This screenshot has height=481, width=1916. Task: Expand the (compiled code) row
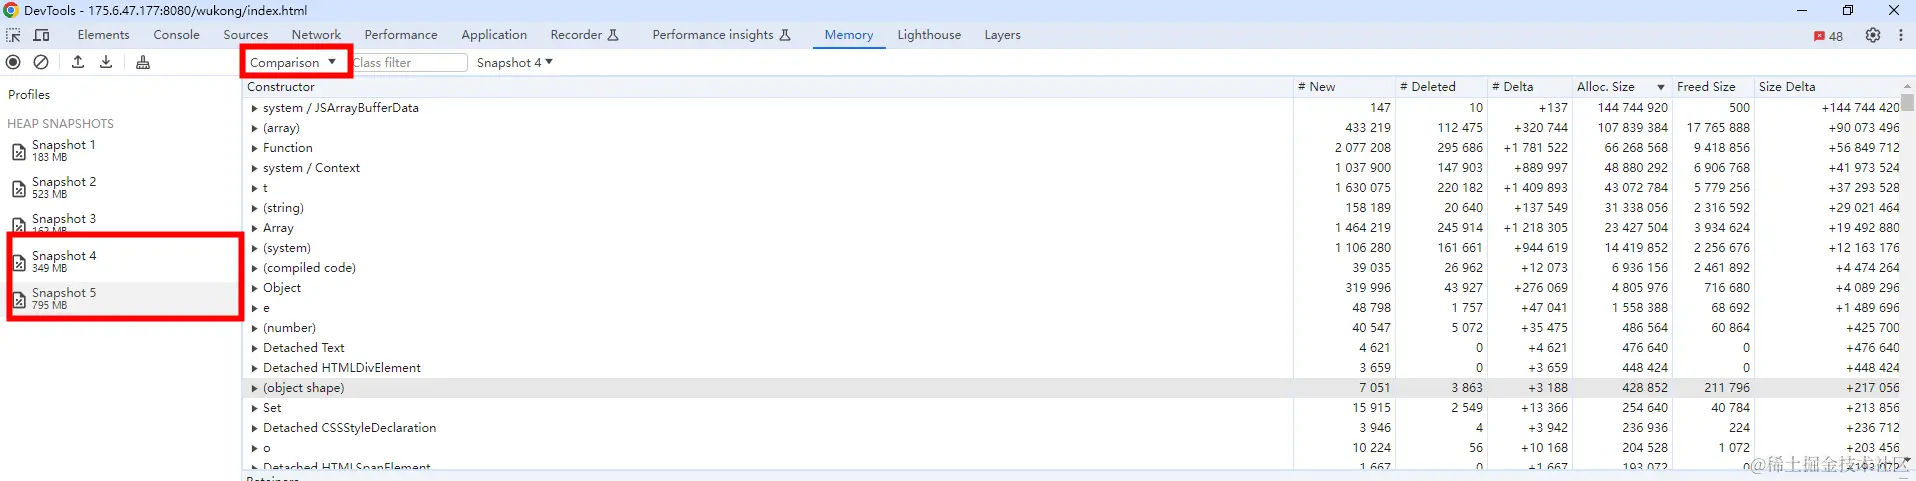(x=255, y=268)
